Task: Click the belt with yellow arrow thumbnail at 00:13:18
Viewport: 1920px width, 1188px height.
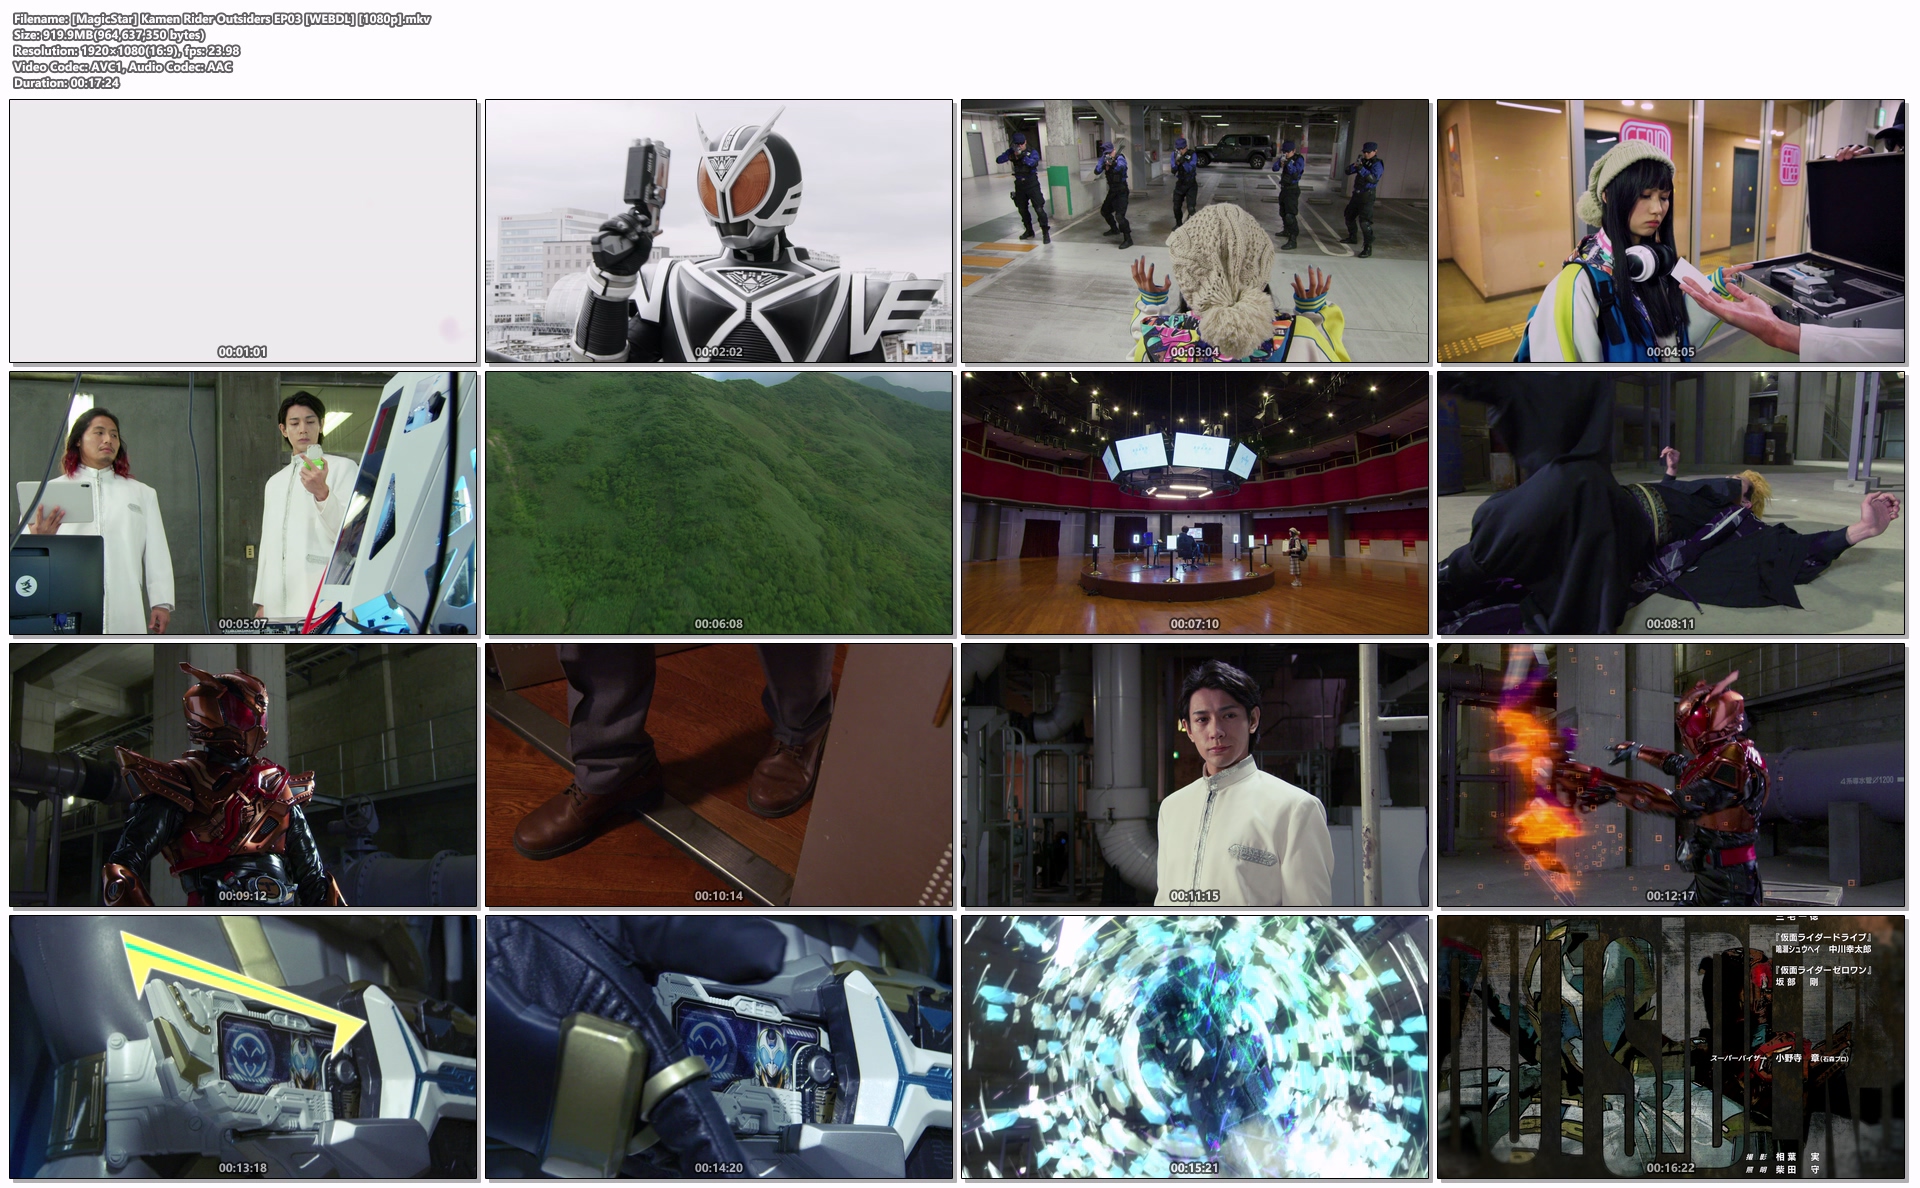Action: tap(243, 1047)
